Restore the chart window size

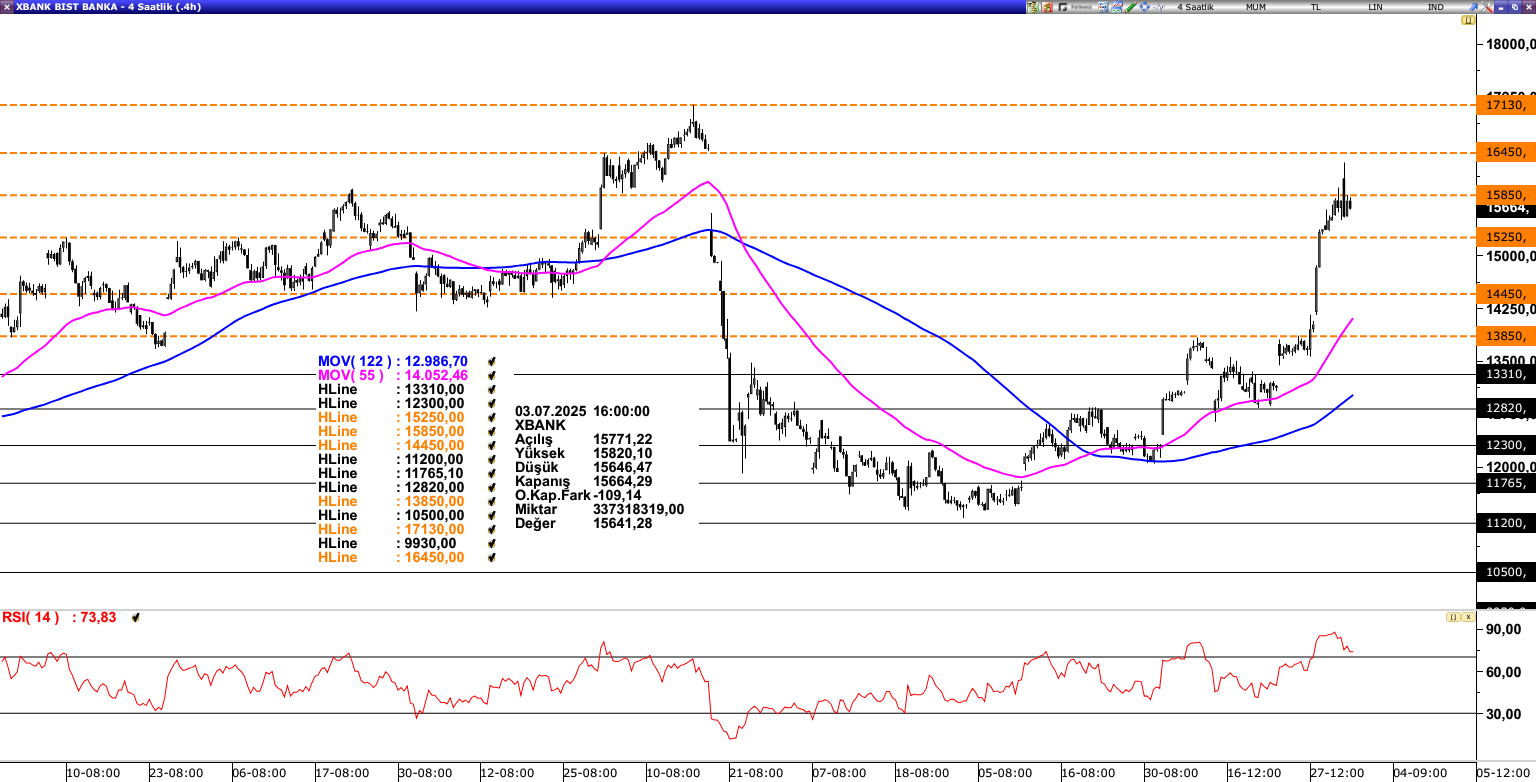(1514, 7)
